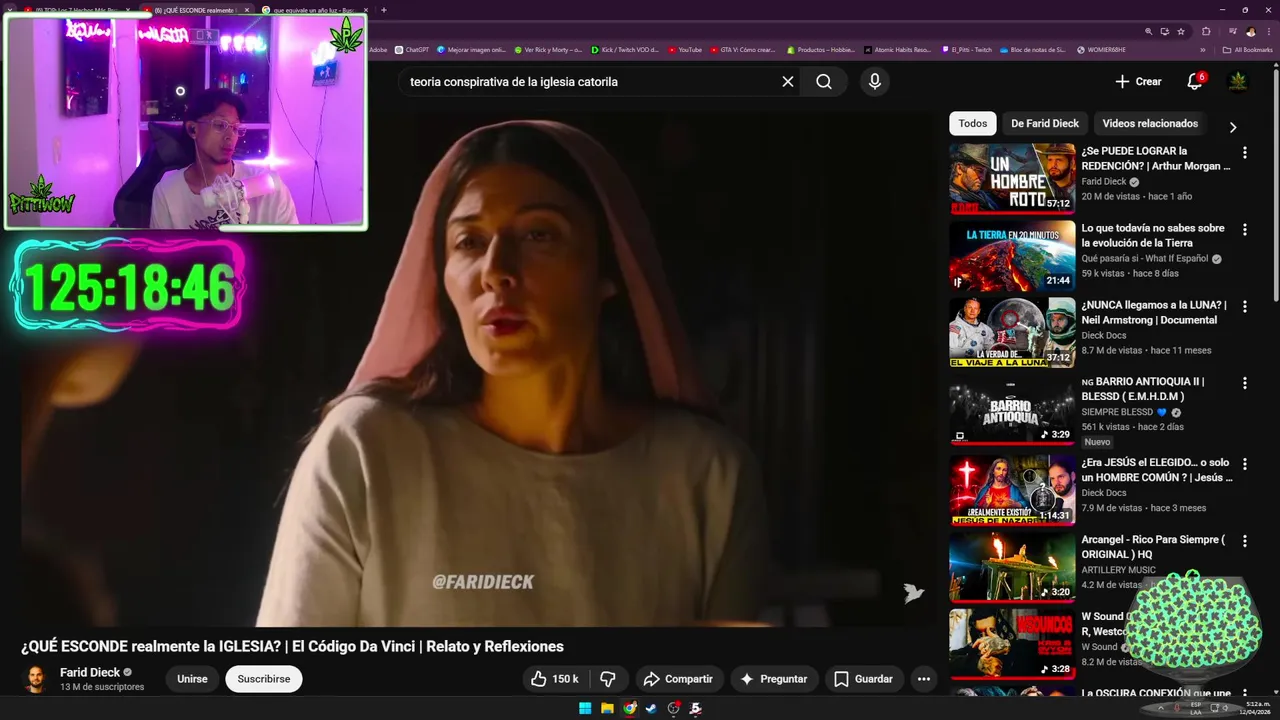1280x720 pixels.
Task: Open browser zoom magnifier in address bar
Action: (x=1149, y=31)
